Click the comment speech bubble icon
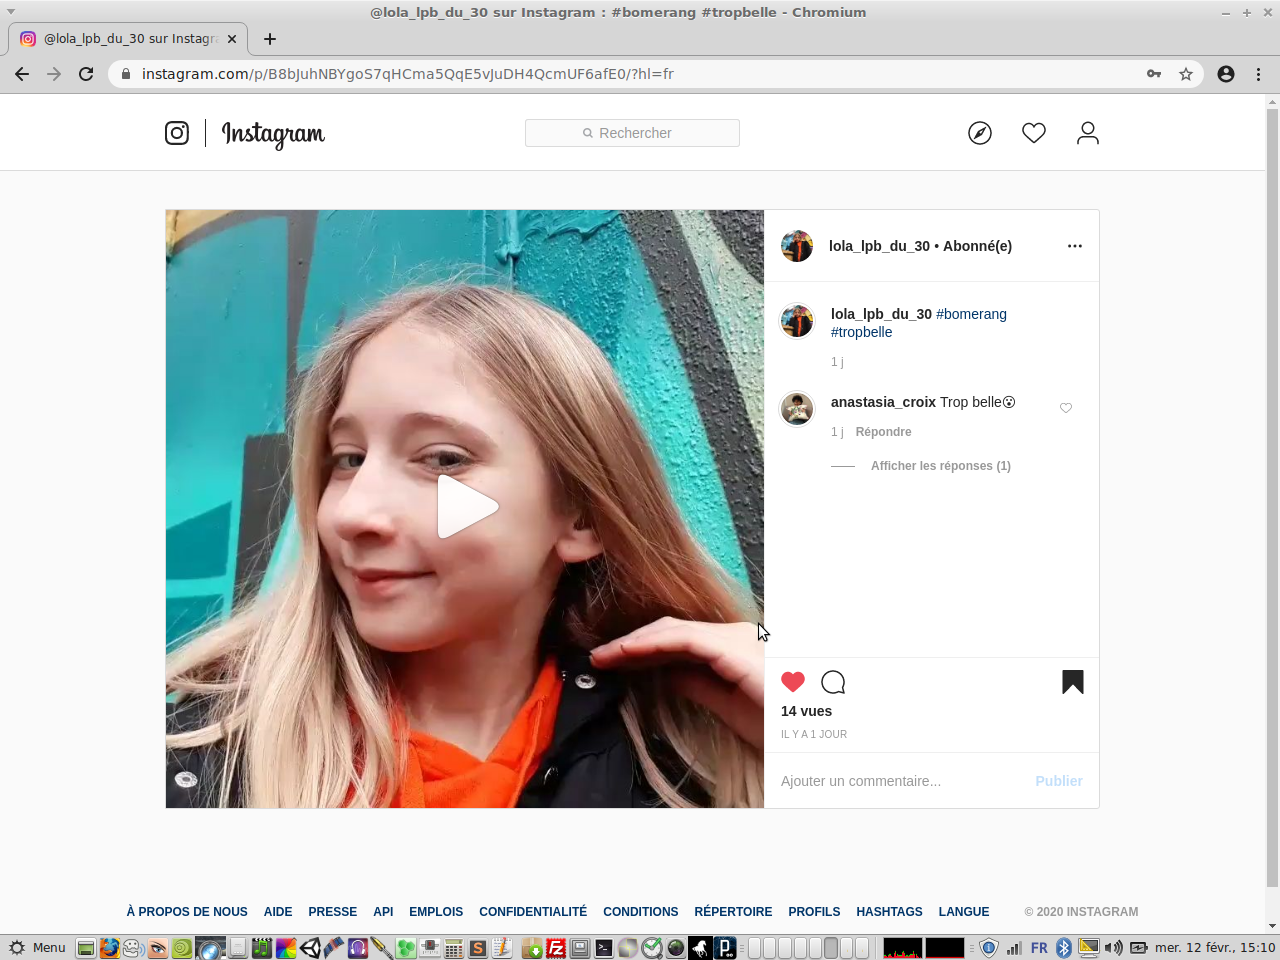 (832, 683)
